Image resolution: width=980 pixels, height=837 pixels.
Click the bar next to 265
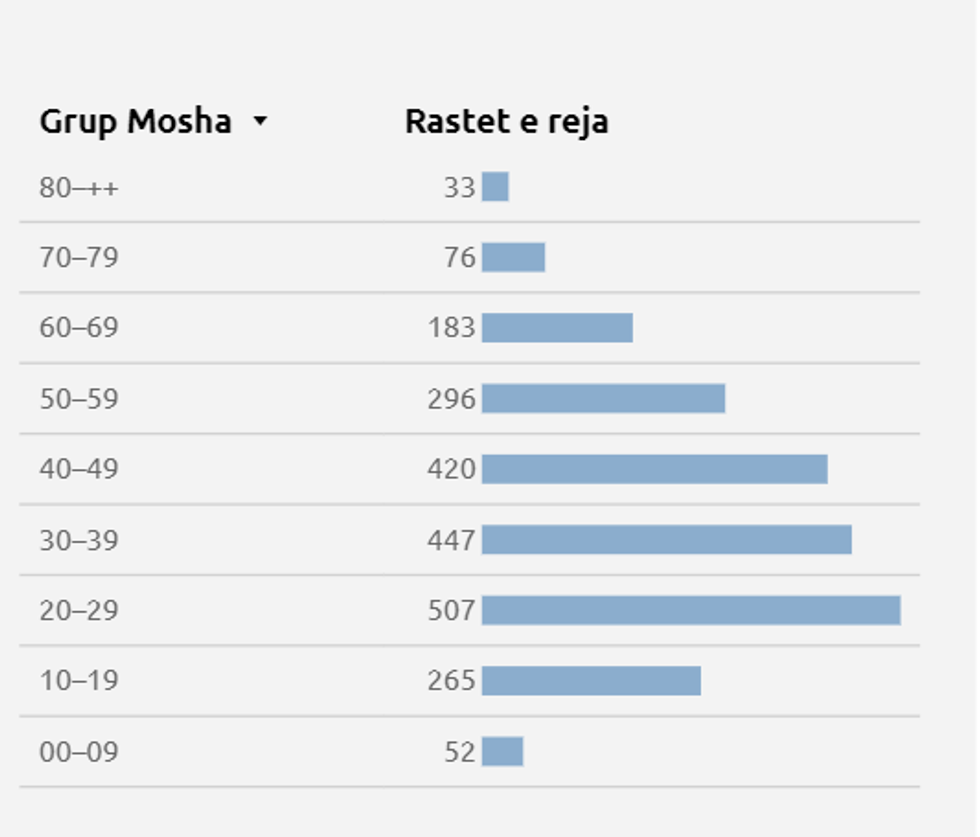click(x=591, y=680)
